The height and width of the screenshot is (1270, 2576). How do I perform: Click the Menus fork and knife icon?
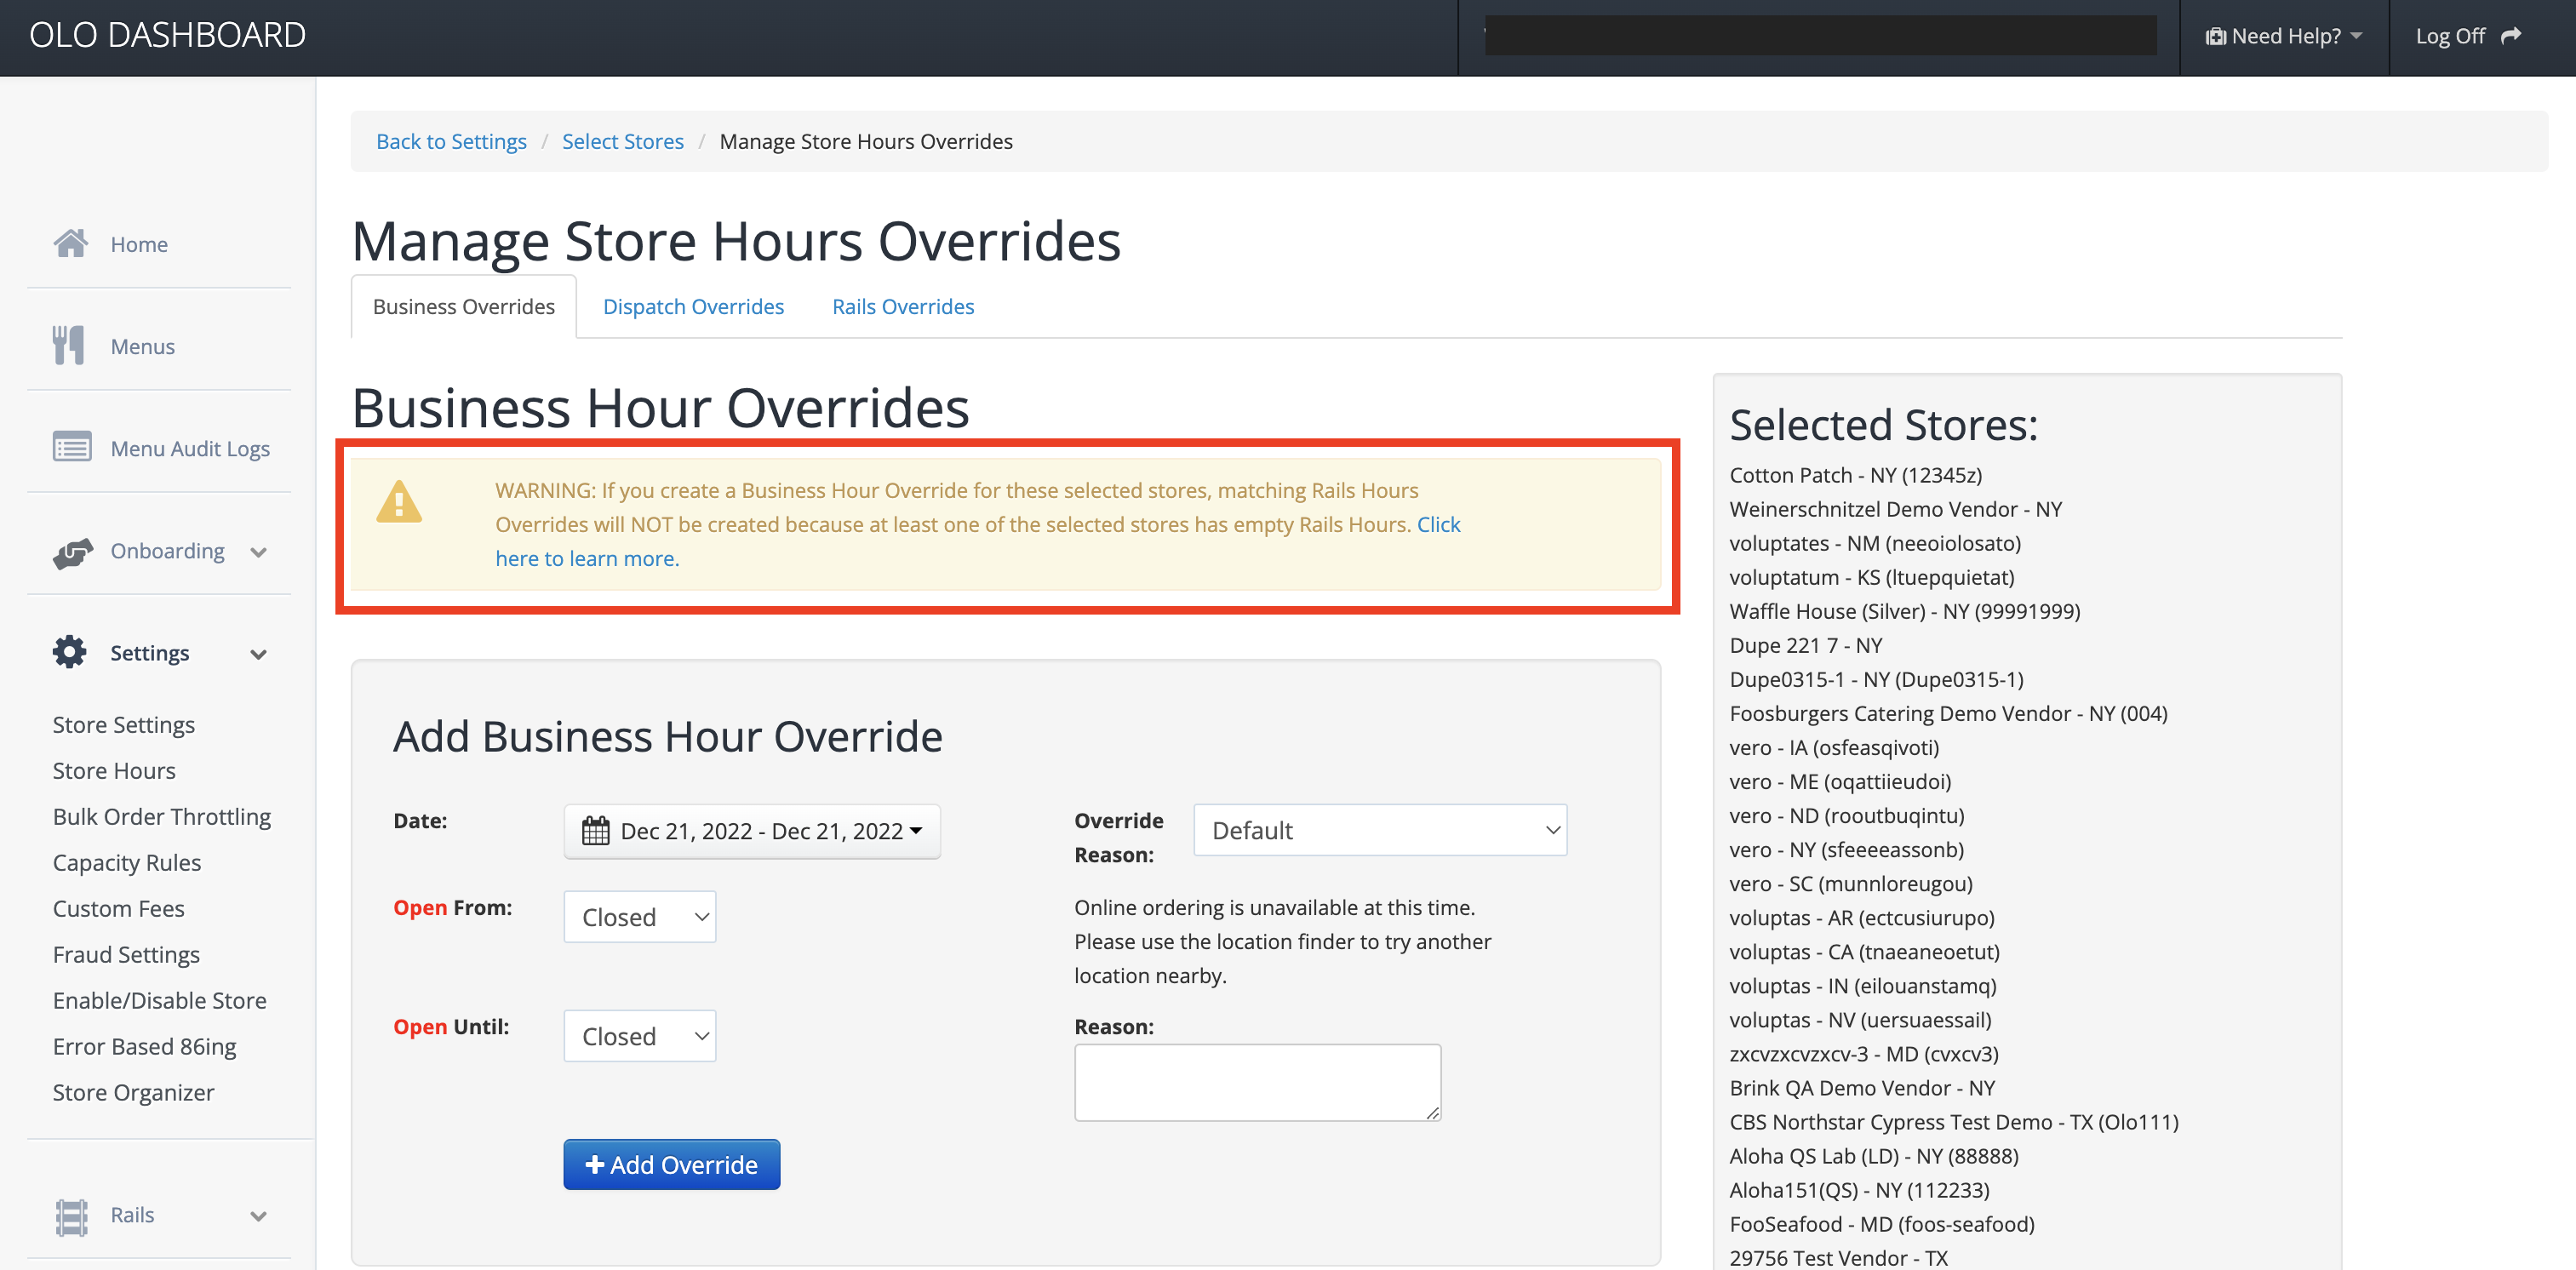(x=69, y=346)
